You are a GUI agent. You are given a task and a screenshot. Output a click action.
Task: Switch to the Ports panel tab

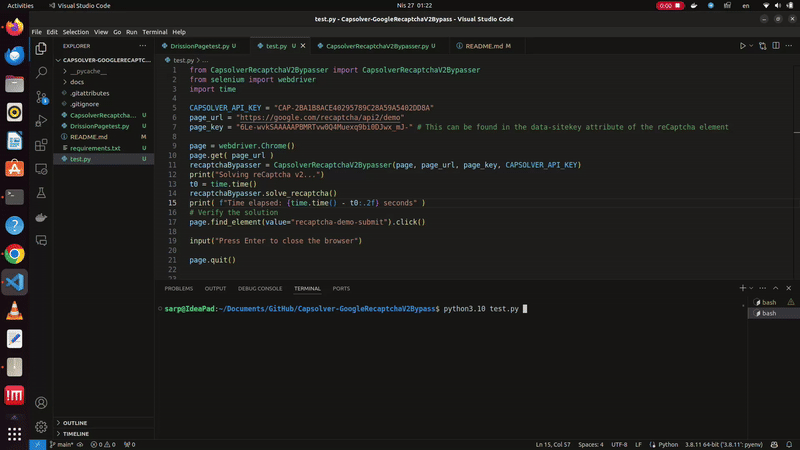pyautogui.click(x=341, y=288)
